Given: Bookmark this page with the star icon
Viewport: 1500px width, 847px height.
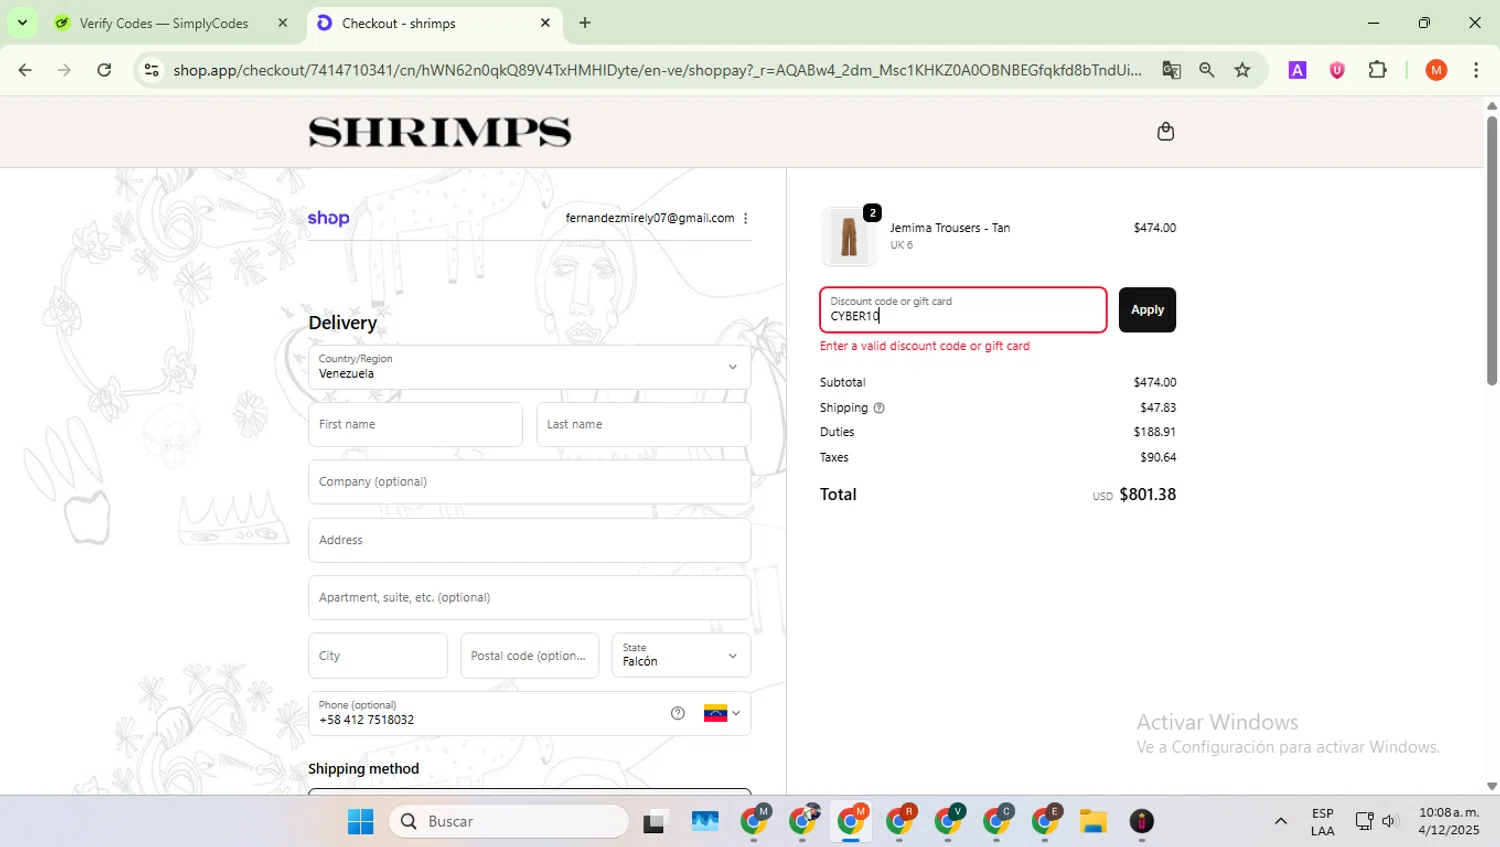Looking at the screenshot, I should pyautogui.click(x=1242, y=70).
